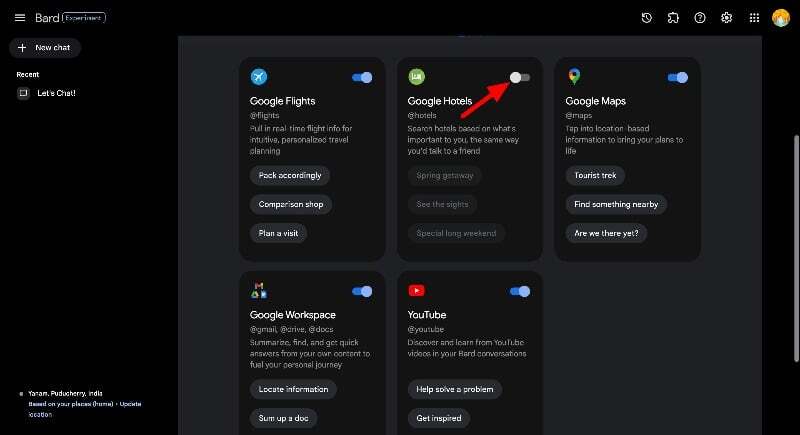Turn off Google Workspace extension toggle

click(x=362, y=291)
